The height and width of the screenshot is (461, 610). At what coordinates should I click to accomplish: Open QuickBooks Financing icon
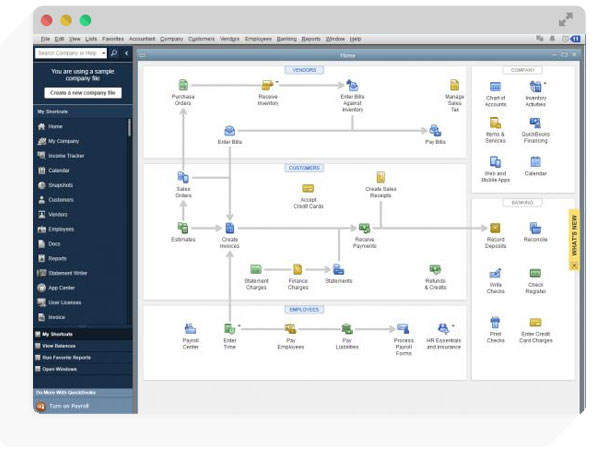535,123
